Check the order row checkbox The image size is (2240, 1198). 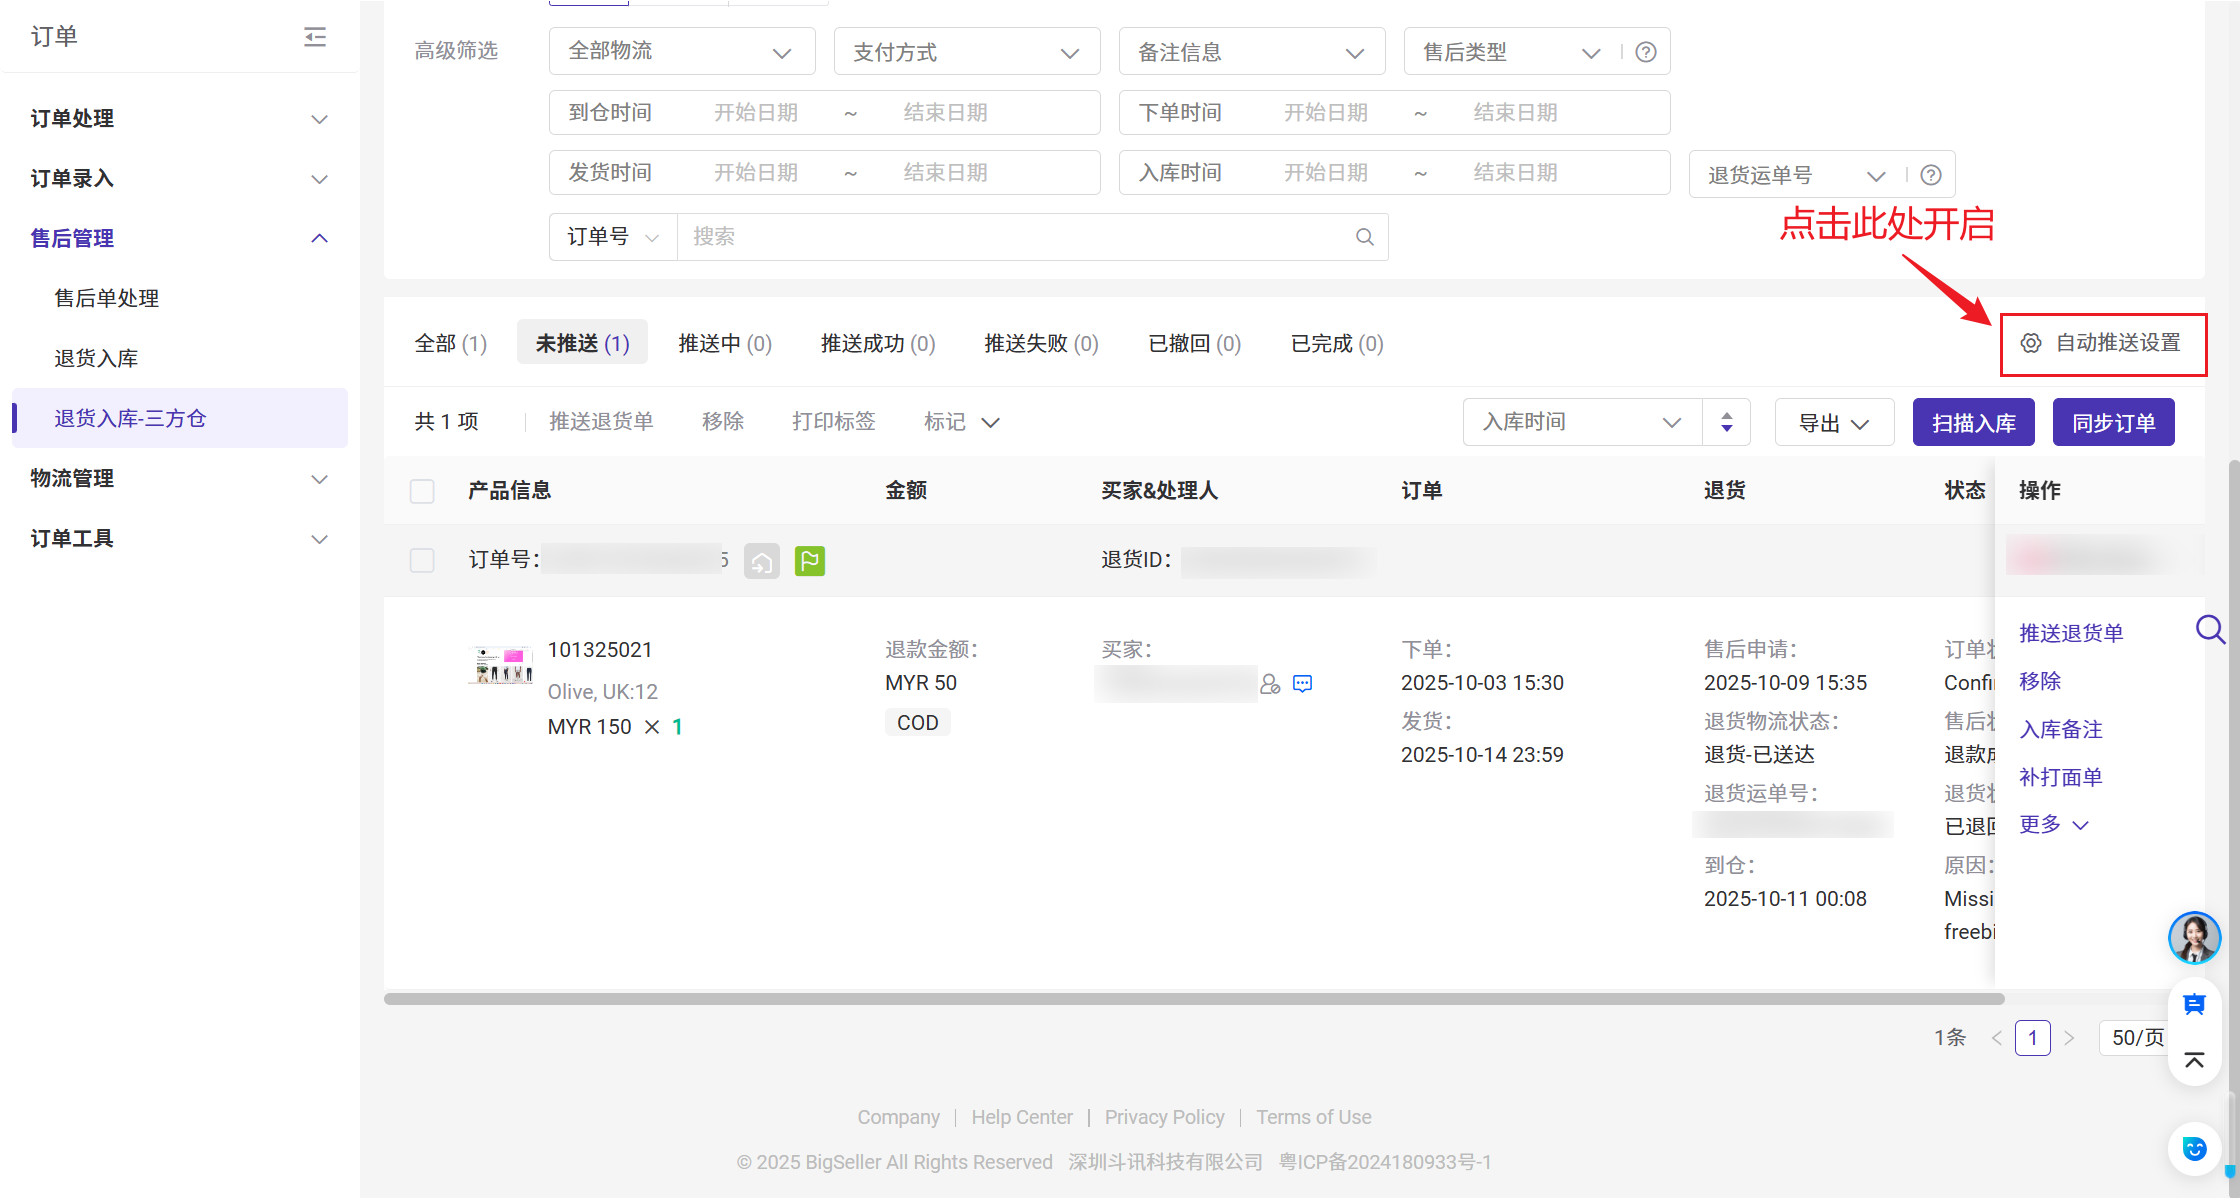tap(422, 560)
